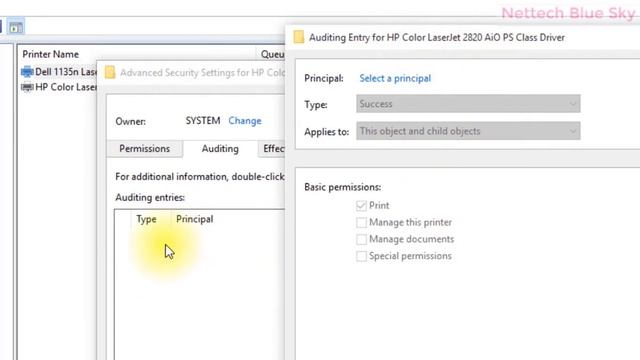Click the show/hide pane toolbar icon
Image resolution: width=640 pixels, height=360 pixels.
coord(16,27)
